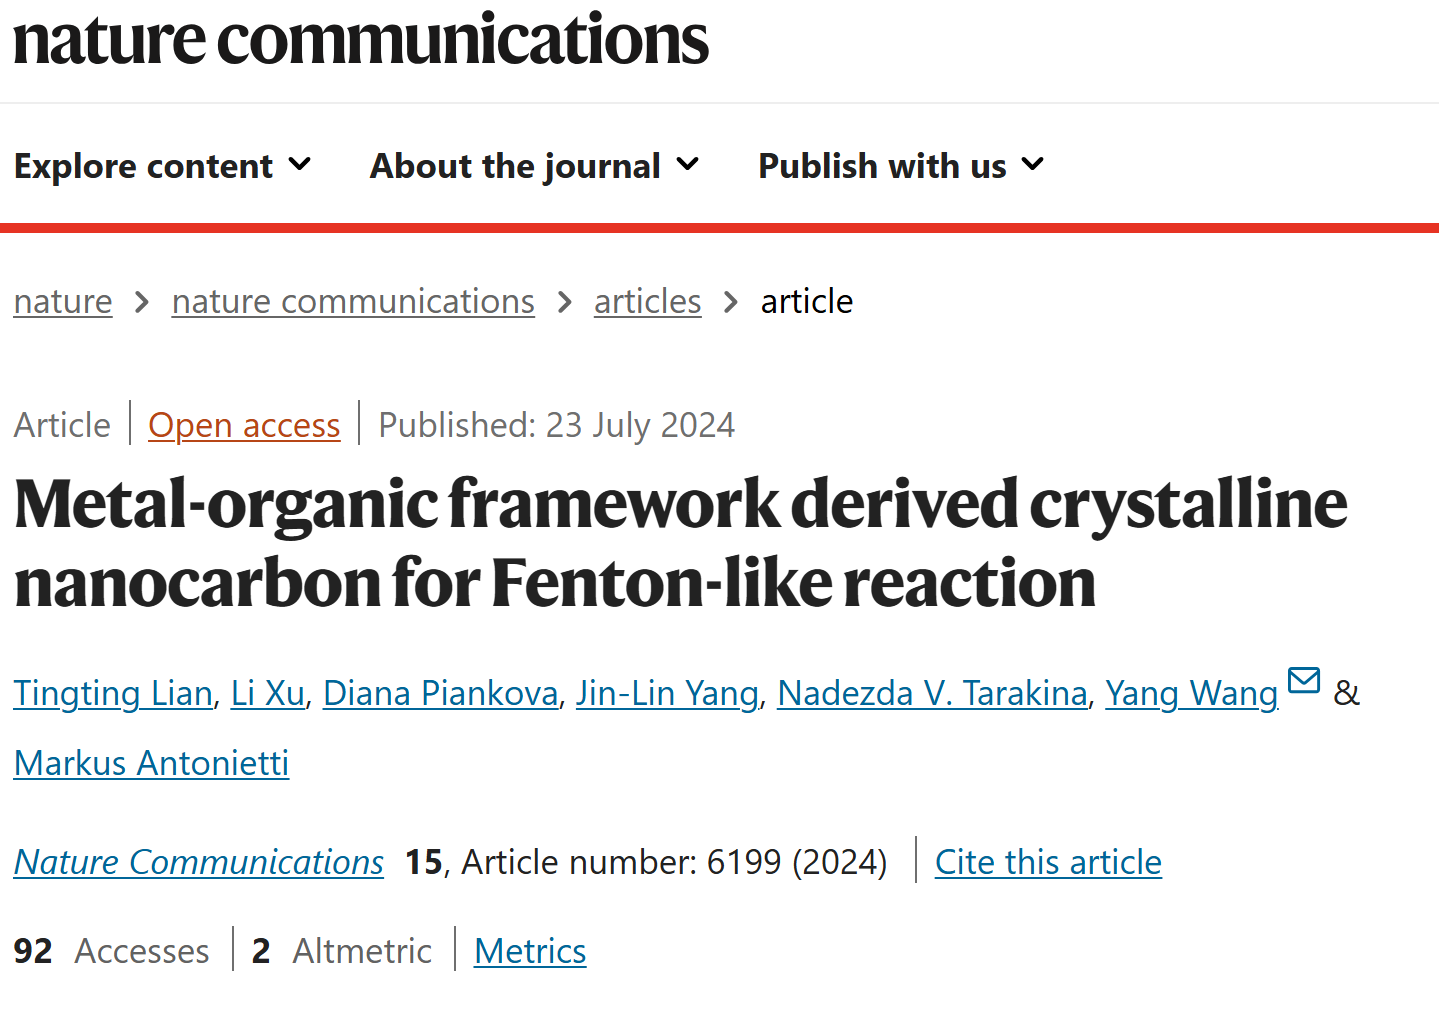Click the envelope icon beside Yang Wang

(1304, 680)
